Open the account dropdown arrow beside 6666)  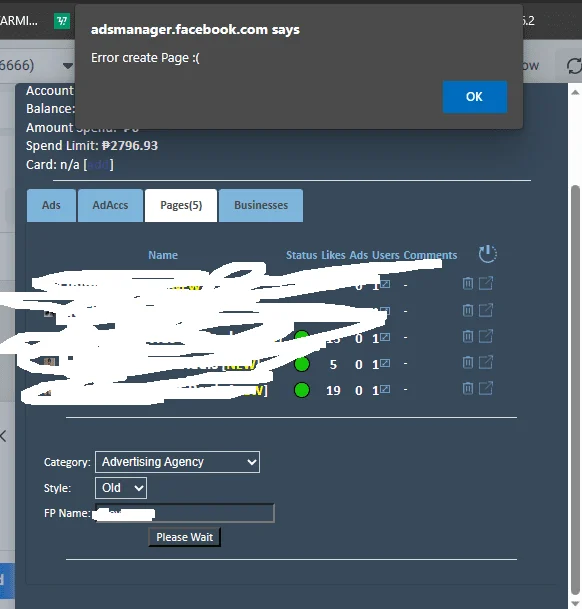click(68, 65)
